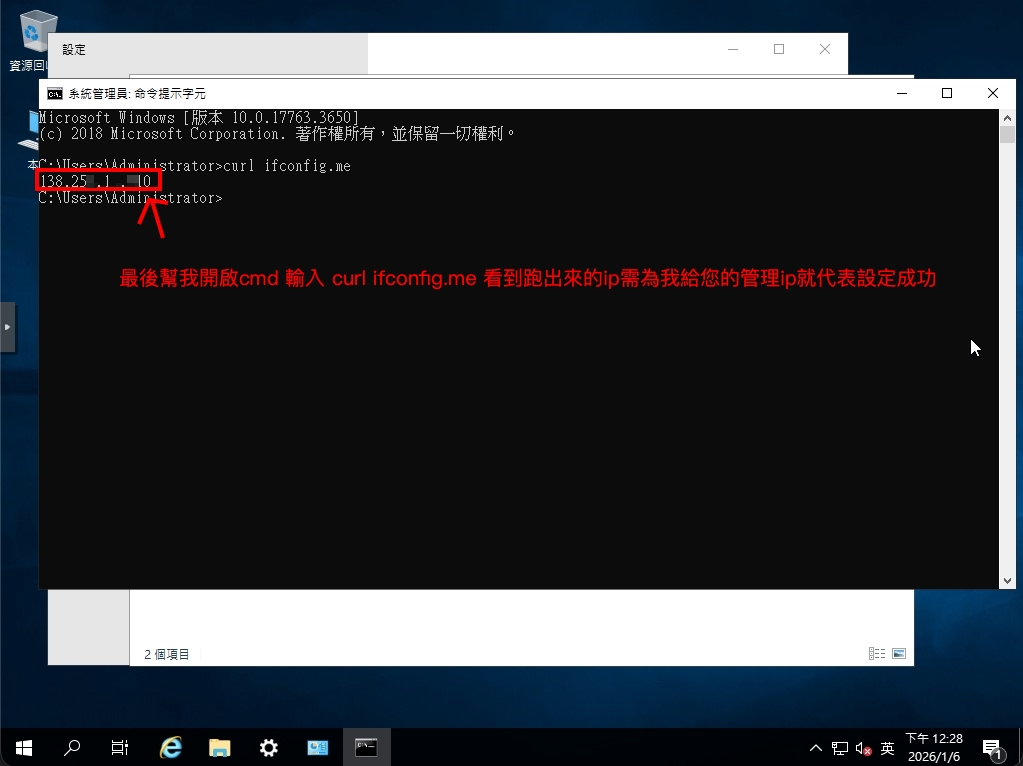Open the Command Prompt system menu icon
This screenshot has height=766, width=1023.
click(x=55, y=93)
